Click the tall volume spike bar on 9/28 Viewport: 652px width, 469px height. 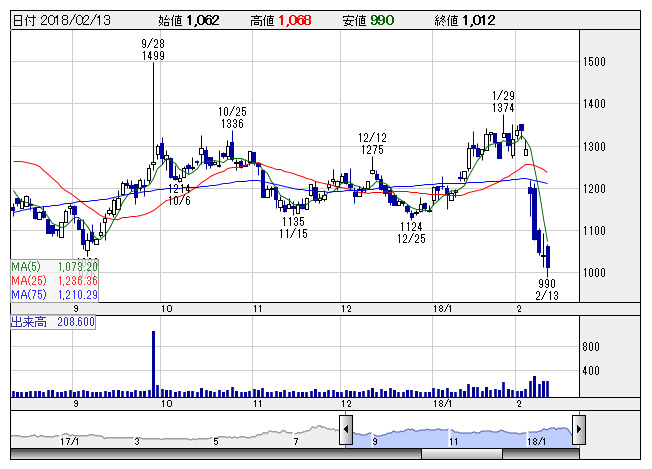153,364
